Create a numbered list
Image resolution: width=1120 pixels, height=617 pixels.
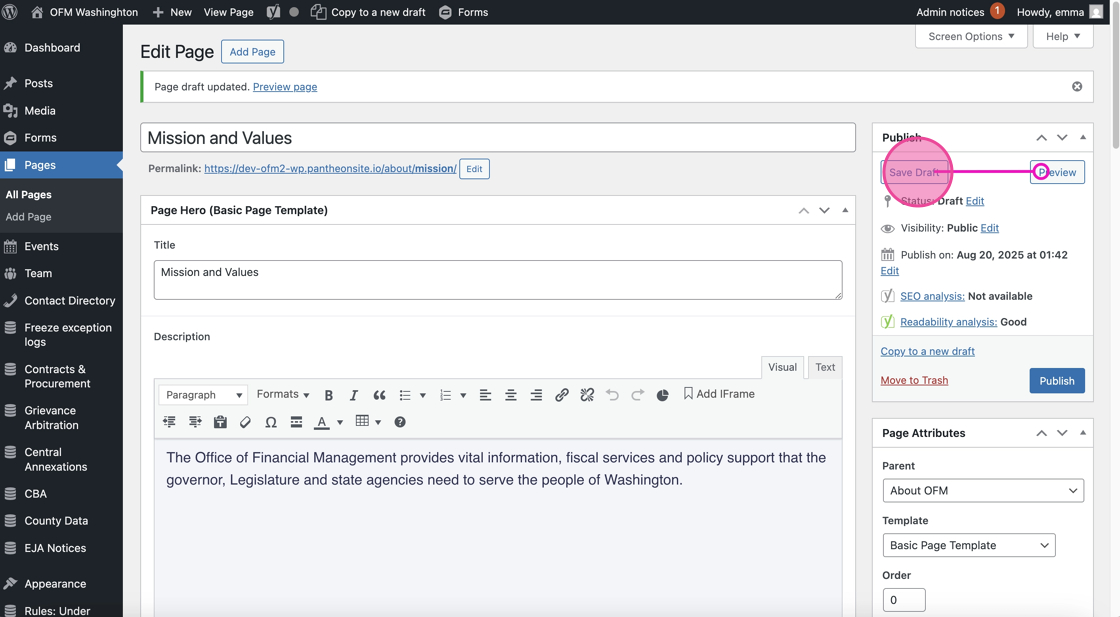(x=446, y=395)
